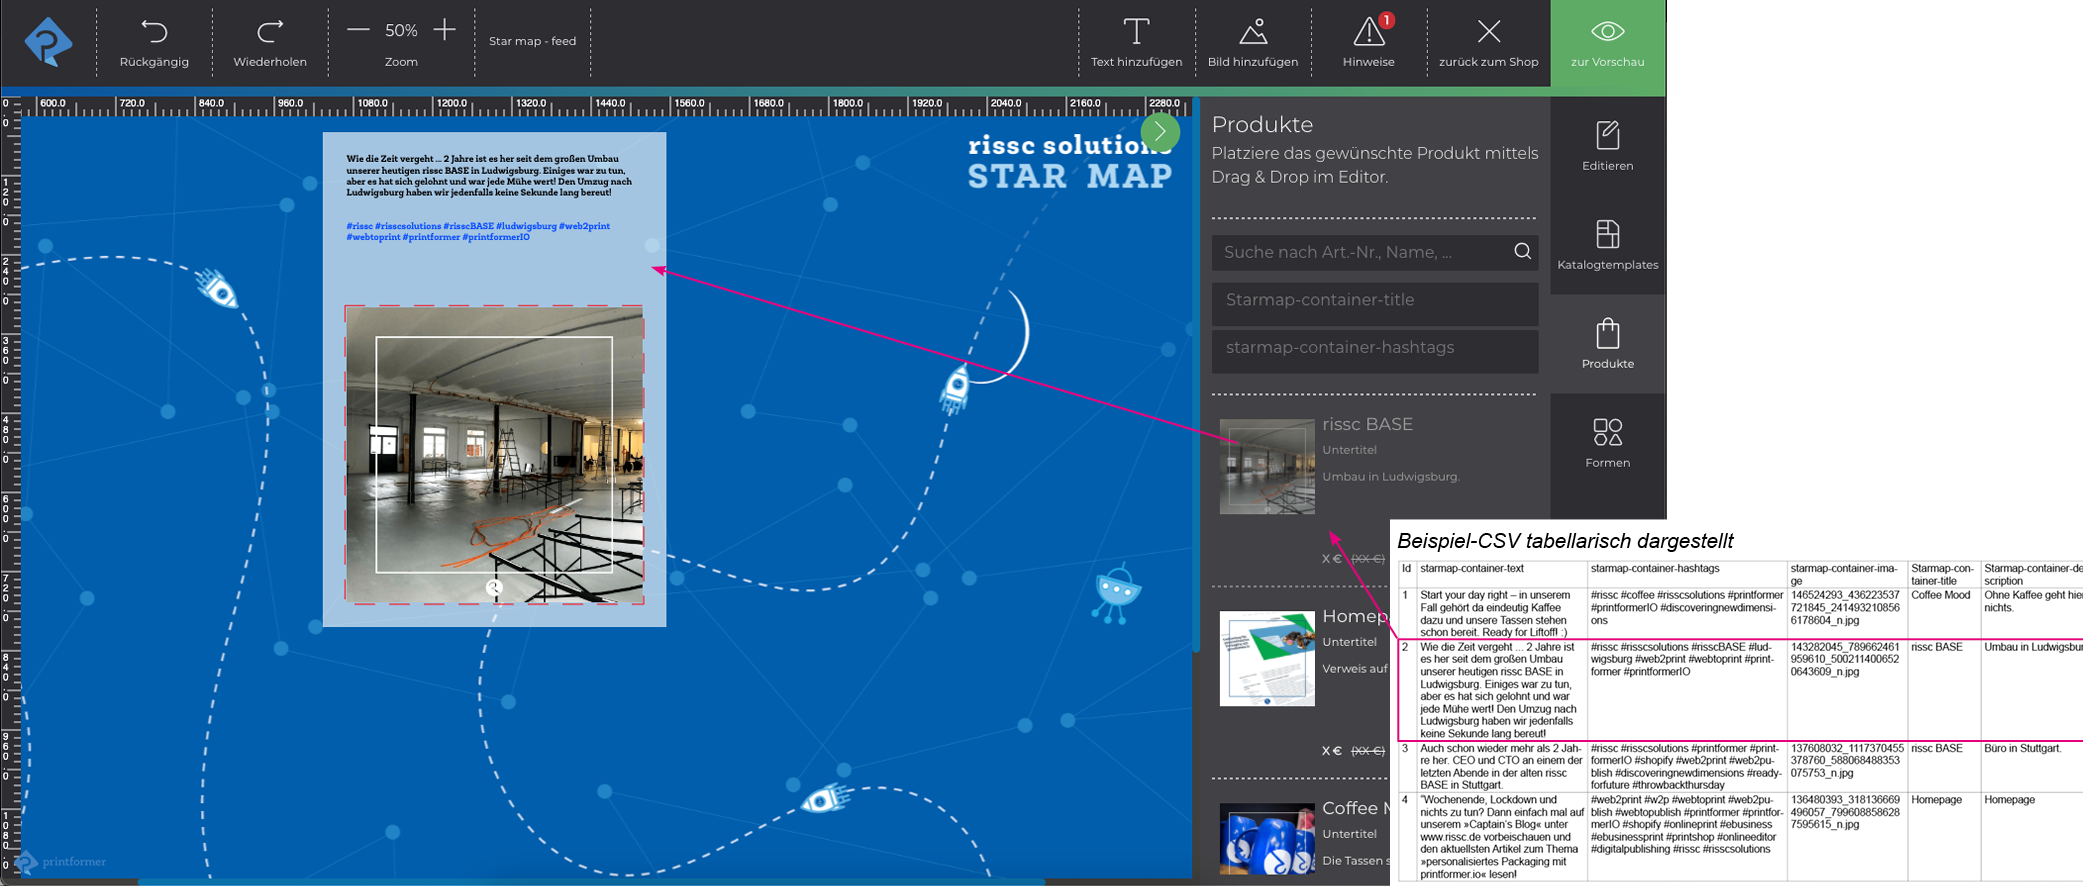The image size is (2083, 886).
Task: Increase zoom with the plus button
Action: coord(445,31)
